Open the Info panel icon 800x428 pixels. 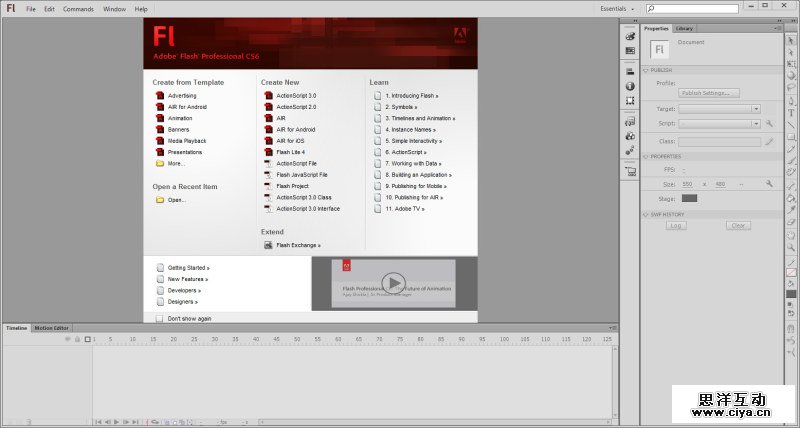(630, 86)
